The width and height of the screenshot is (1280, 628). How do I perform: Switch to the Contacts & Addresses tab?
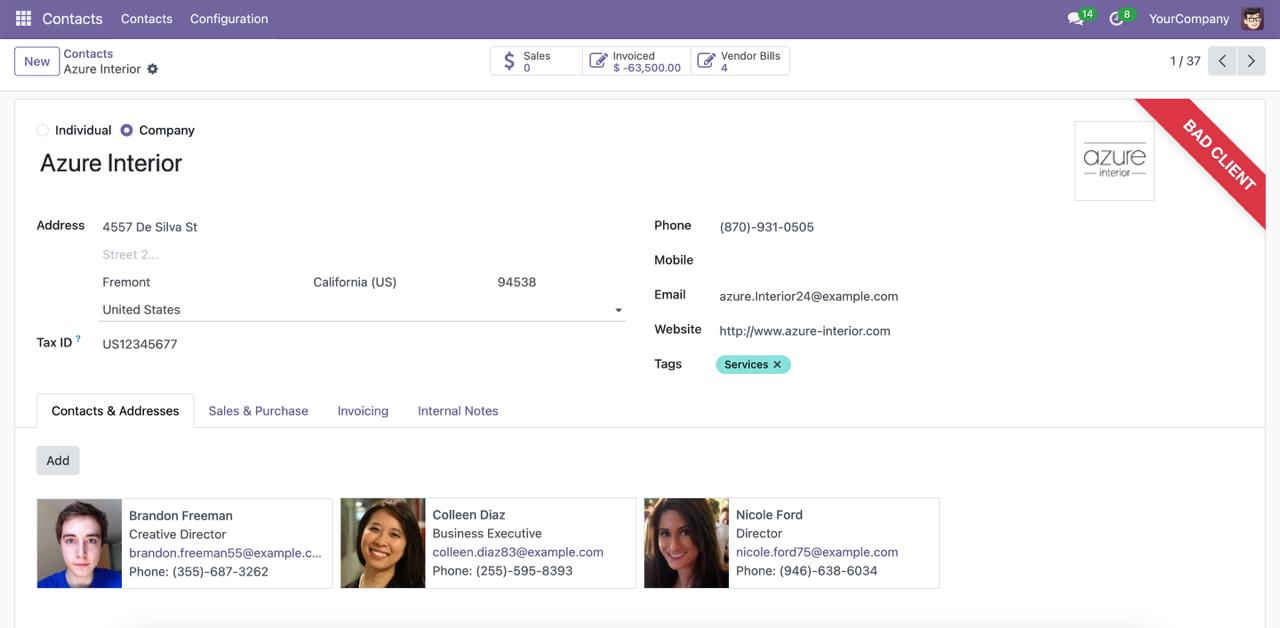(x=115, y=411)
